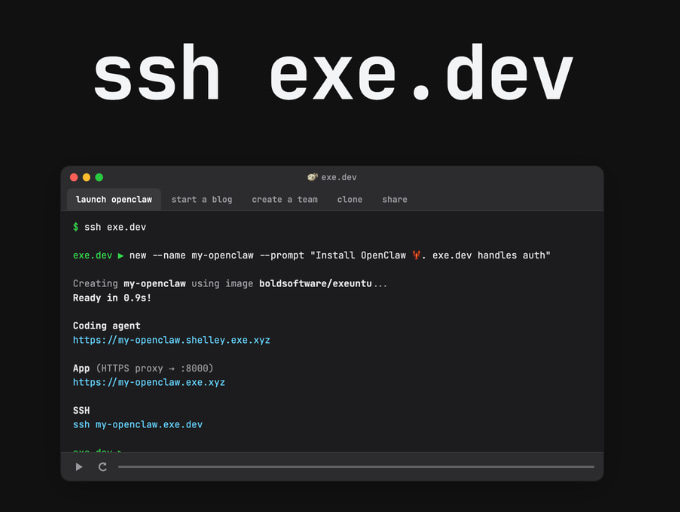Open the my-openclaw.shelley.exe.xyz coding agent link

[x=171, y=340]
